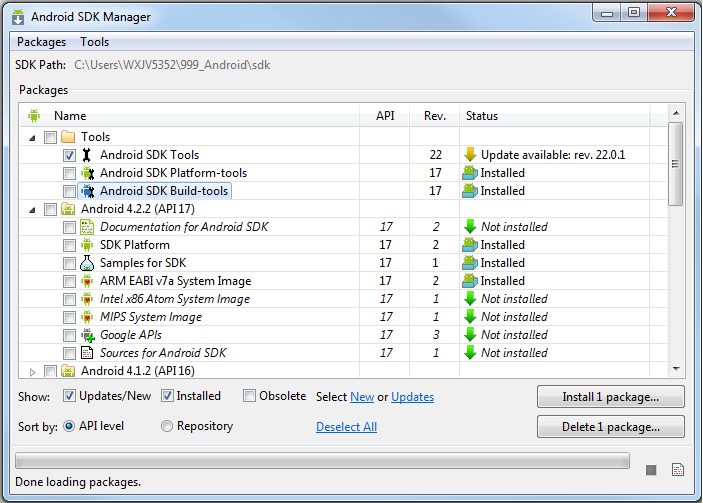
Task: Click the Status column header
Action: pyautogui.click(x=482, y=116)
